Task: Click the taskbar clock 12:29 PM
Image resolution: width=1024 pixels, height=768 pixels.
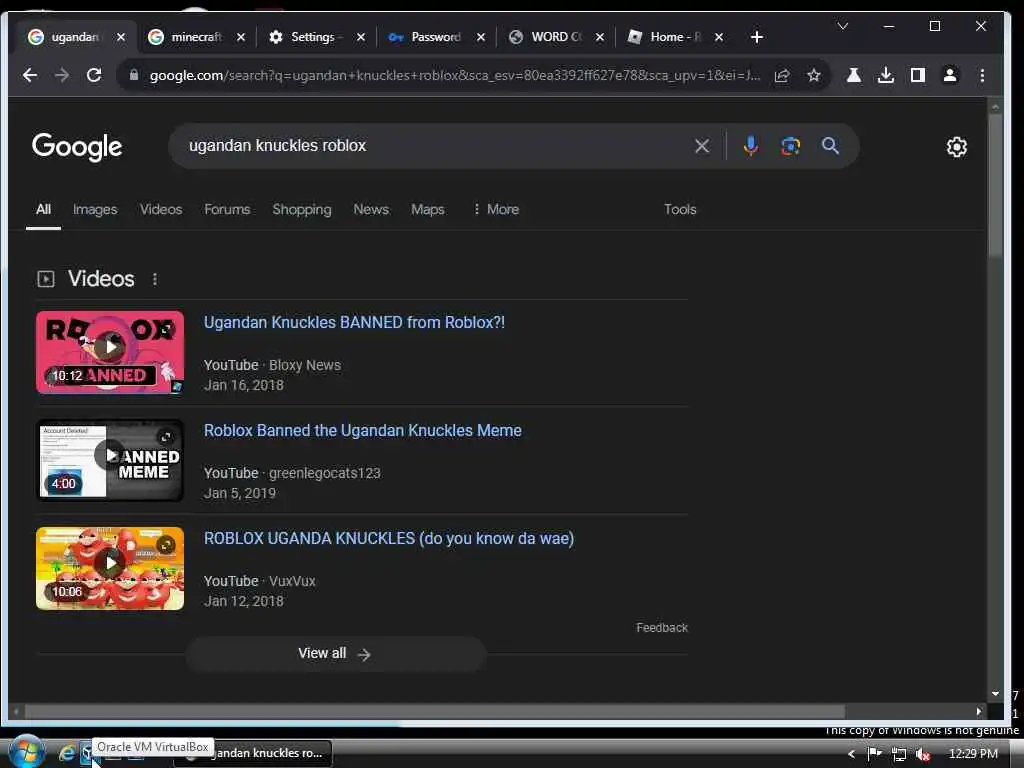Action: coord(973,754)
